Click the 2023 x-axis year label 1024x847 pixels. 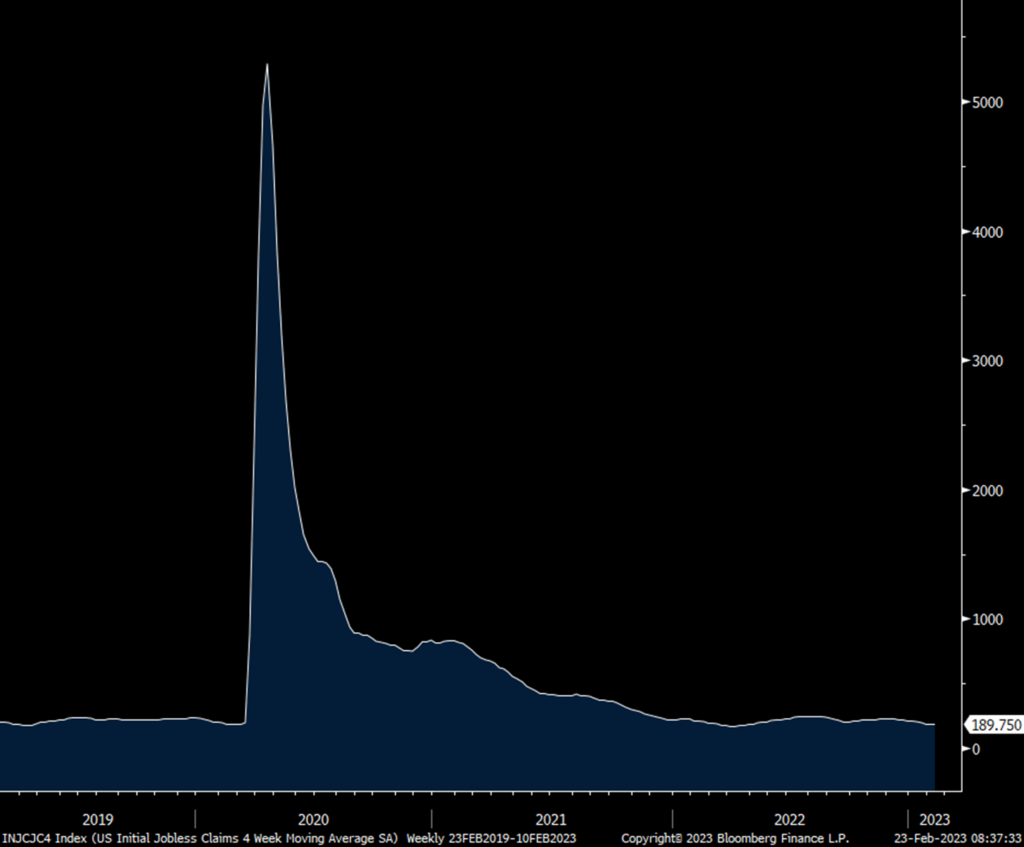coord(935,820)
